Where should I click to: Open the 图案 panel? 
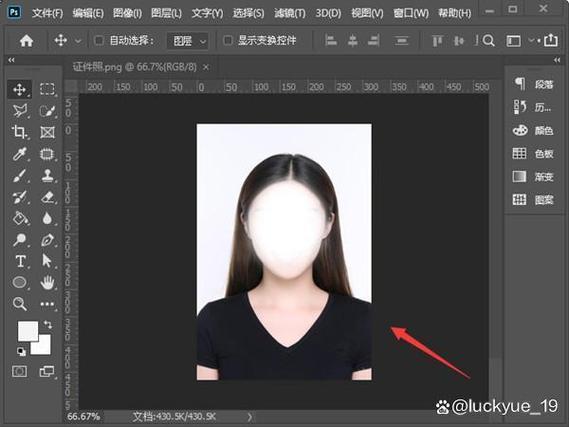click(x=533, y=200)
